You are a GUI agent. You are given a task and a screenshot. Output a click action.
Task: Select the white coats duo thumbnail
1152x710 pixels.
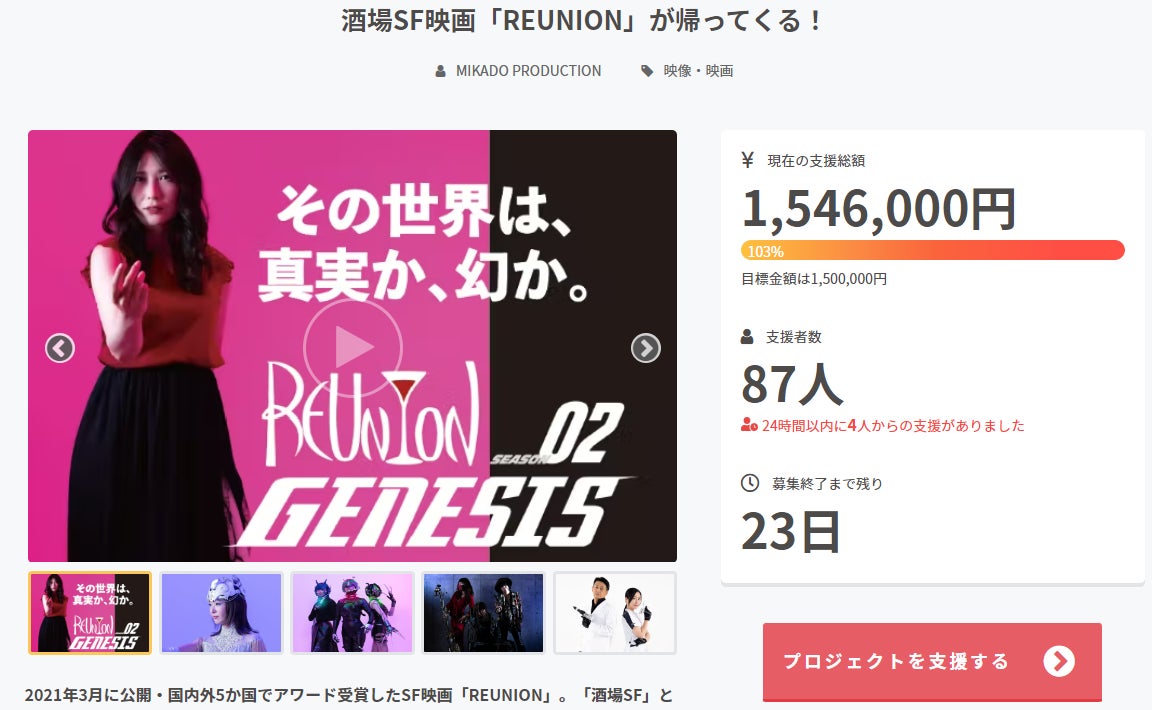click(615, 613)
